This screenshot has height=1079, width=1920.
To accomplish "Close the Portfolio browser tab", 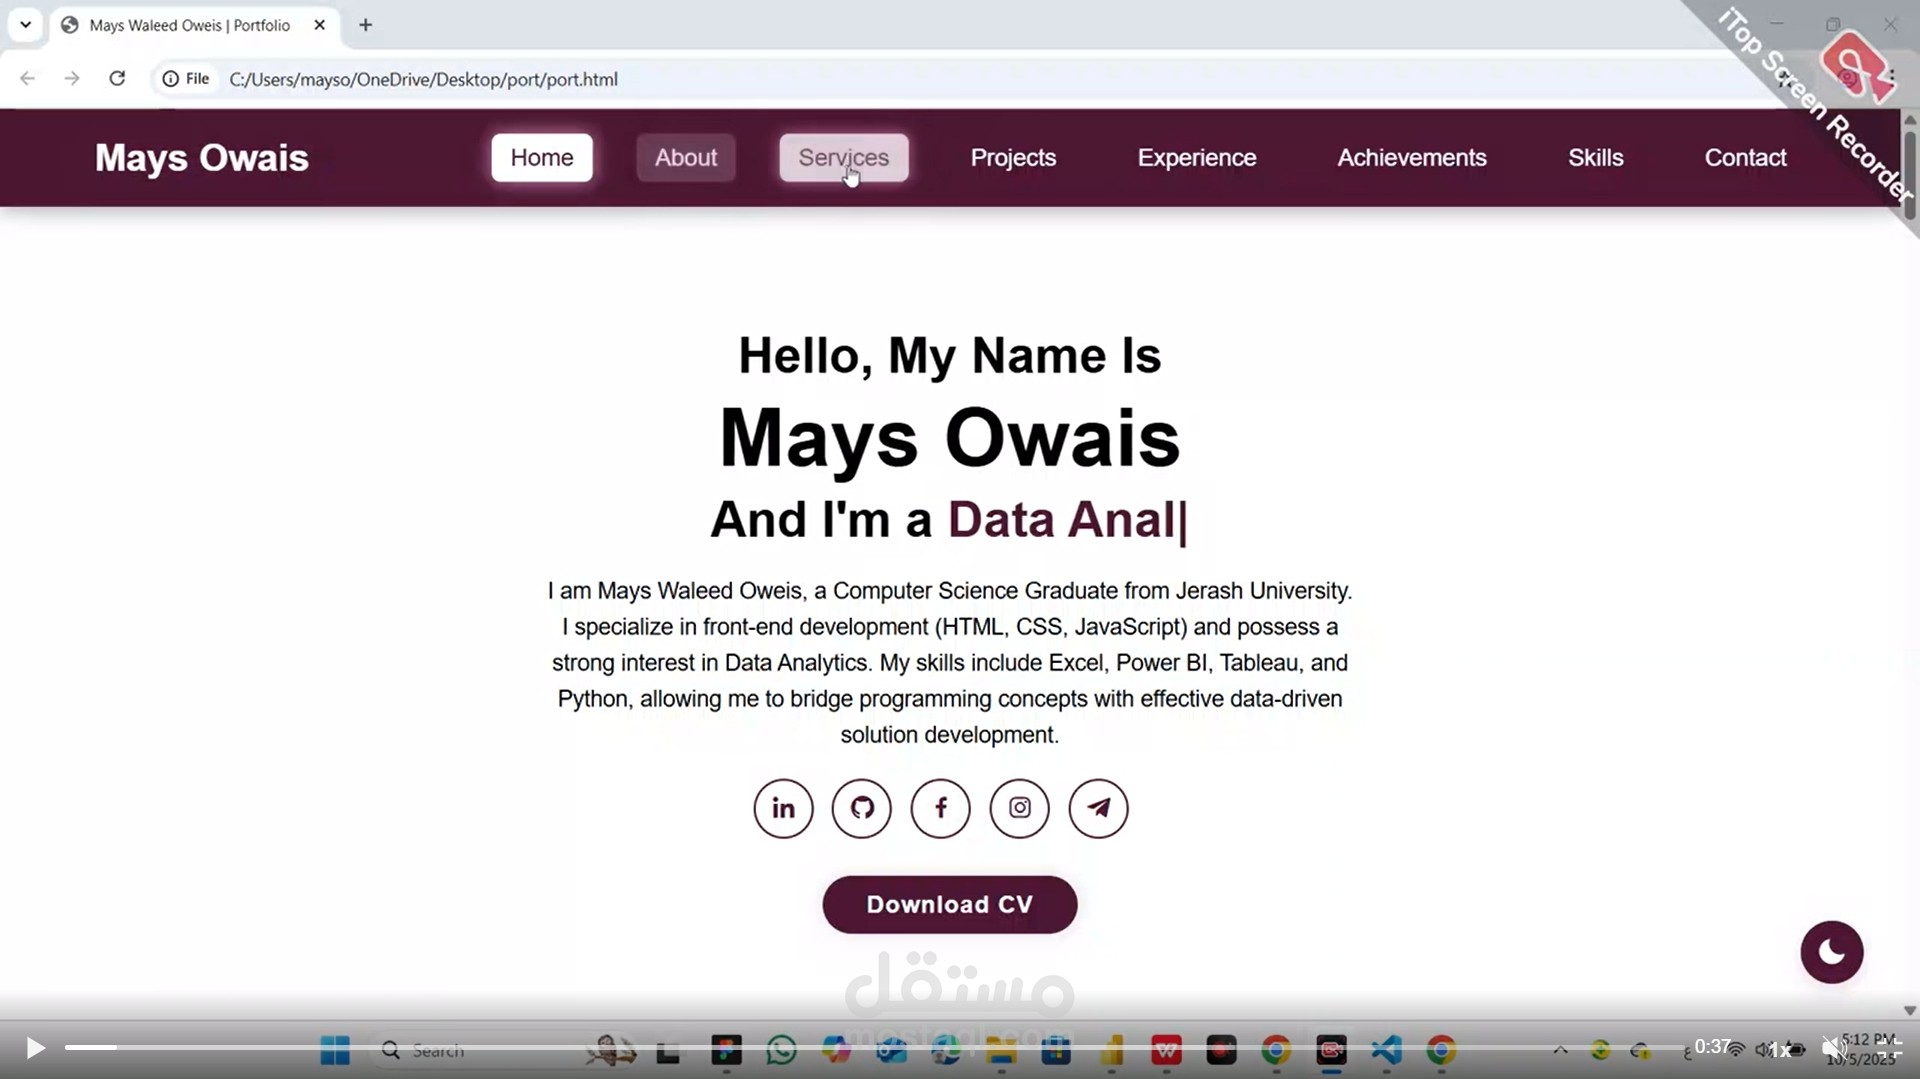I will click(x=320, y=25).
